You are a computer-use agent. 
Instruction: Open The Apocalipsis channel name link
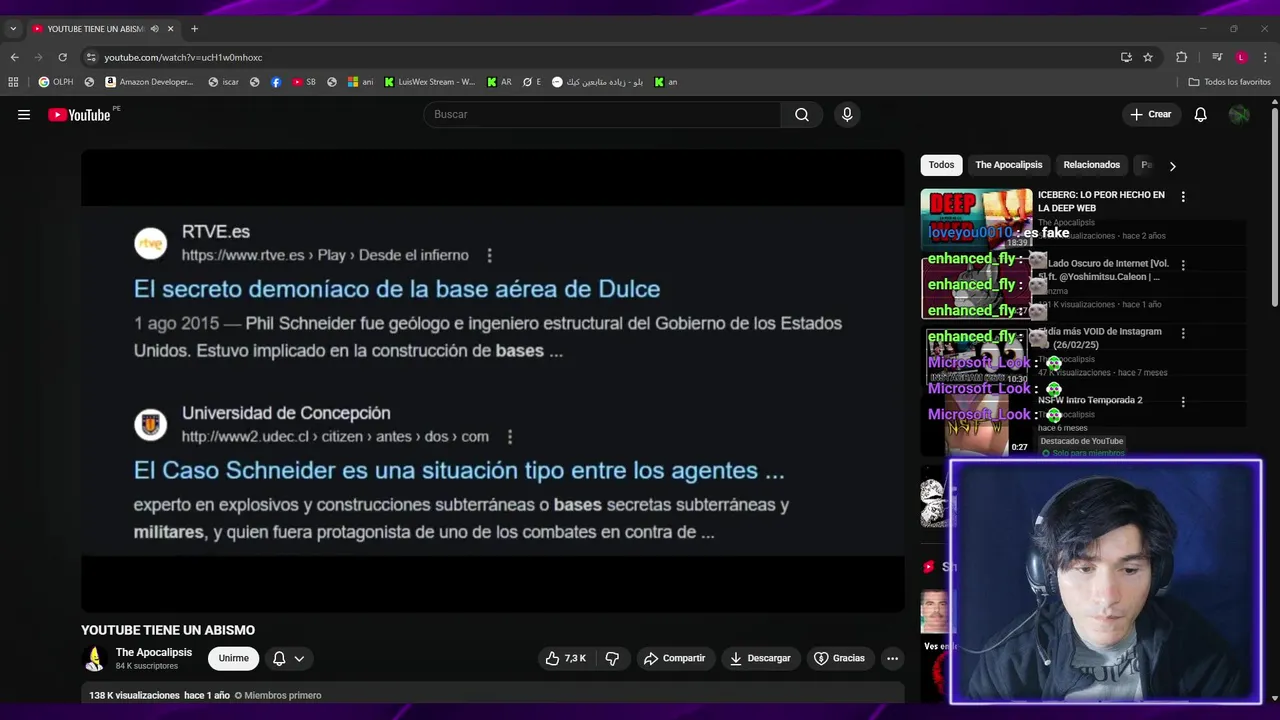[x=153, y=652]
